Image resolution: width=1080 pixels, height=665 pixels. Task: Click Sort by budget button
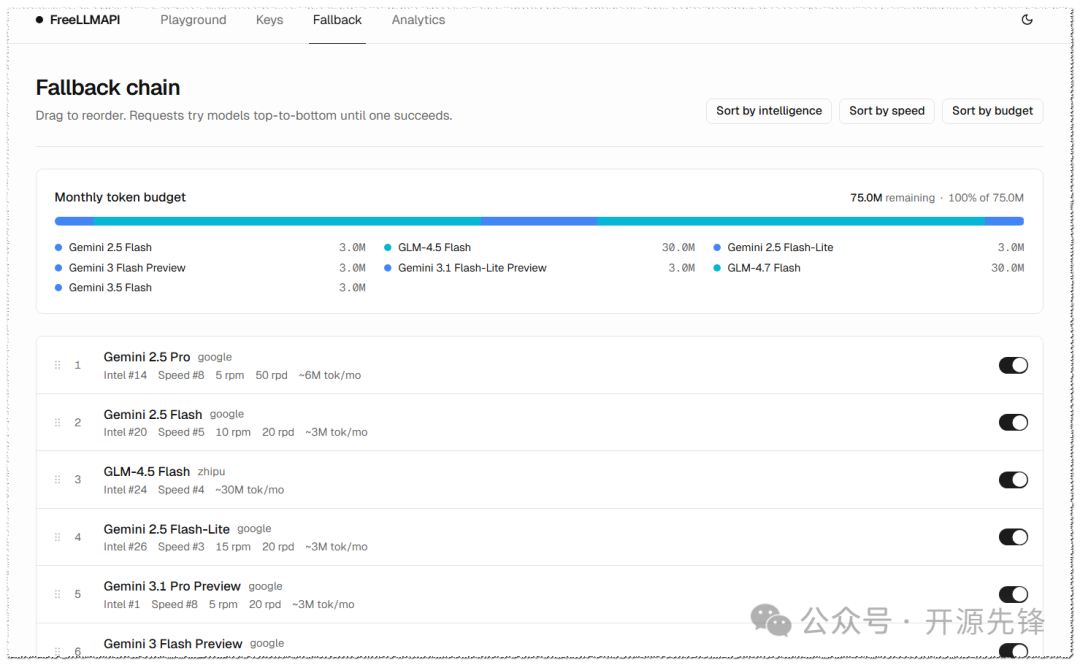click(x=992, y=111)
